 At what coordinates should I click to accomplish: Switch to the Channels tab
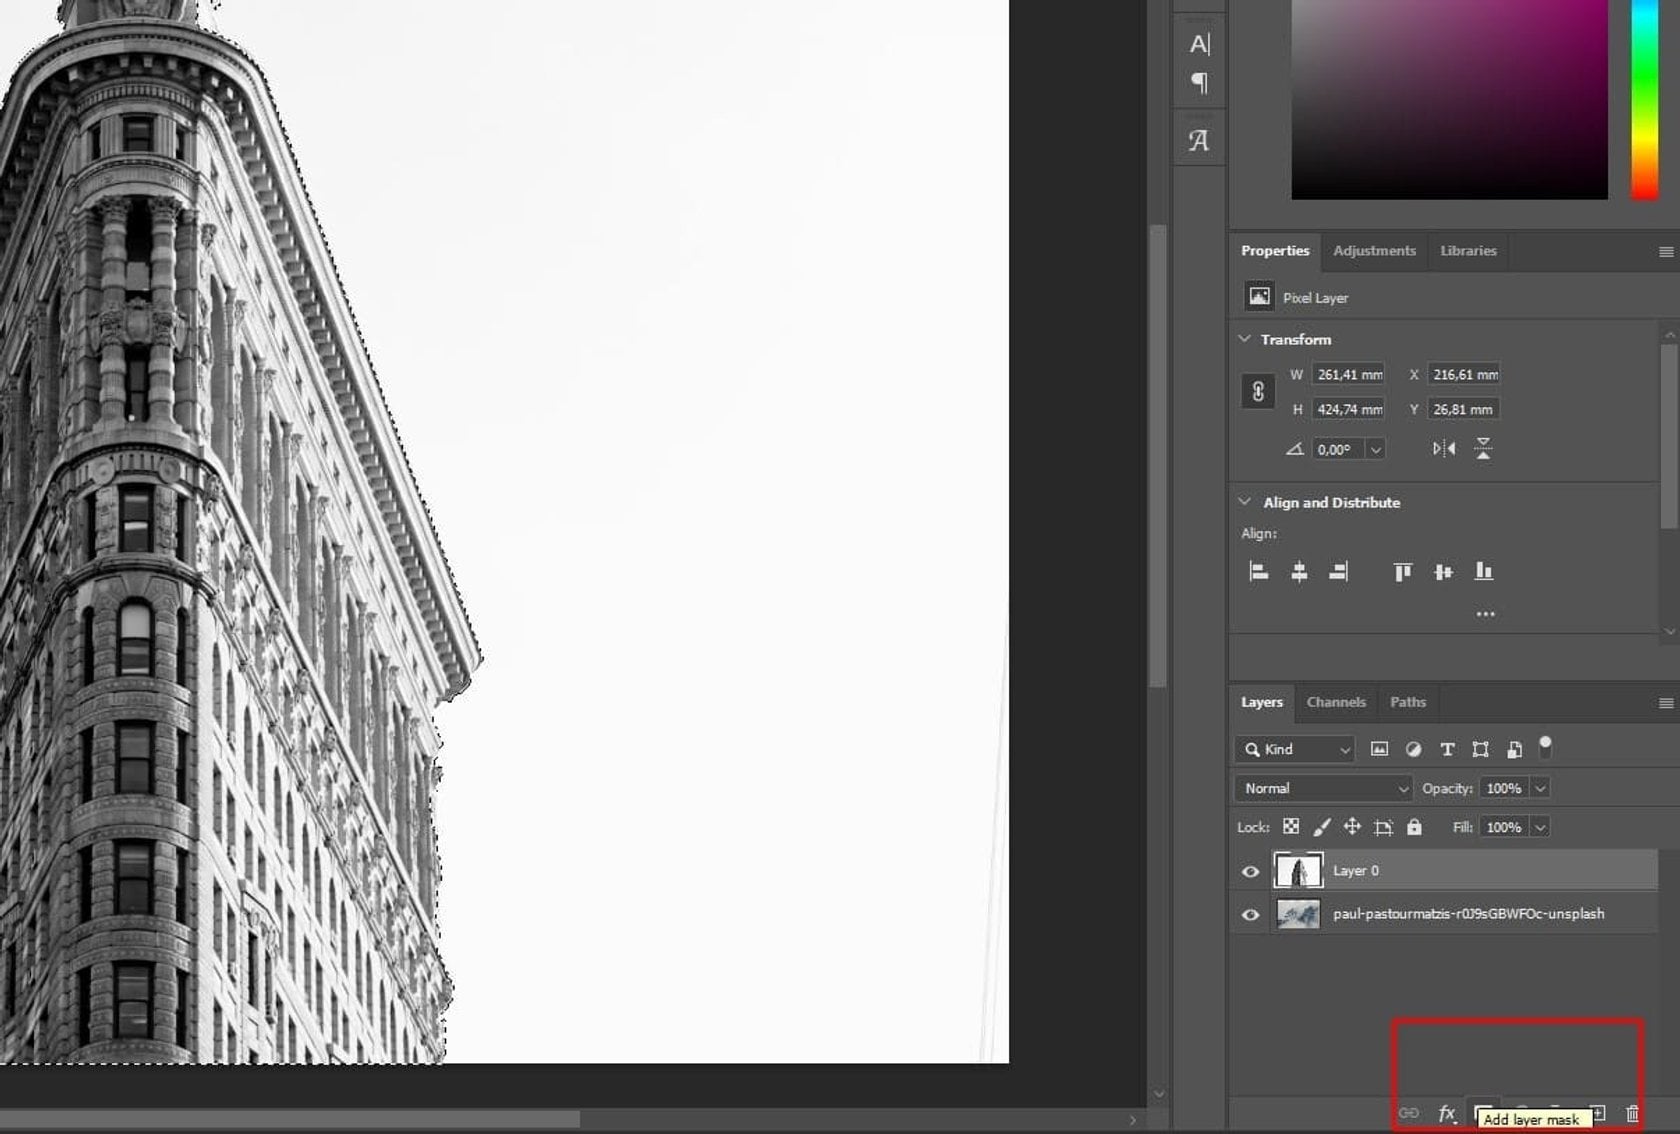(1335, 702)
